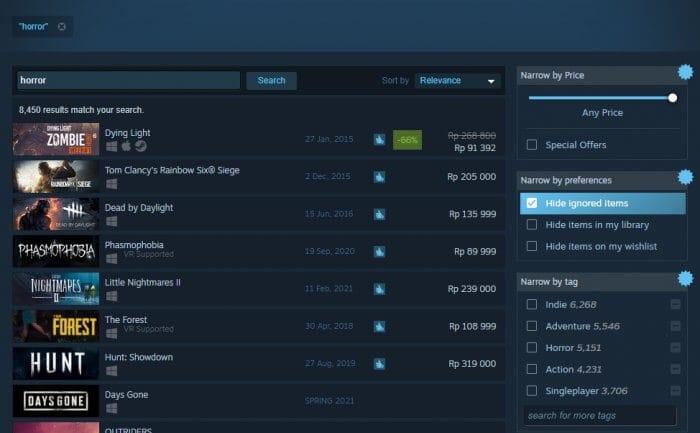Click the Apple icon under Dying Light
The image size is (700, 433).
[x=126, y=146]
